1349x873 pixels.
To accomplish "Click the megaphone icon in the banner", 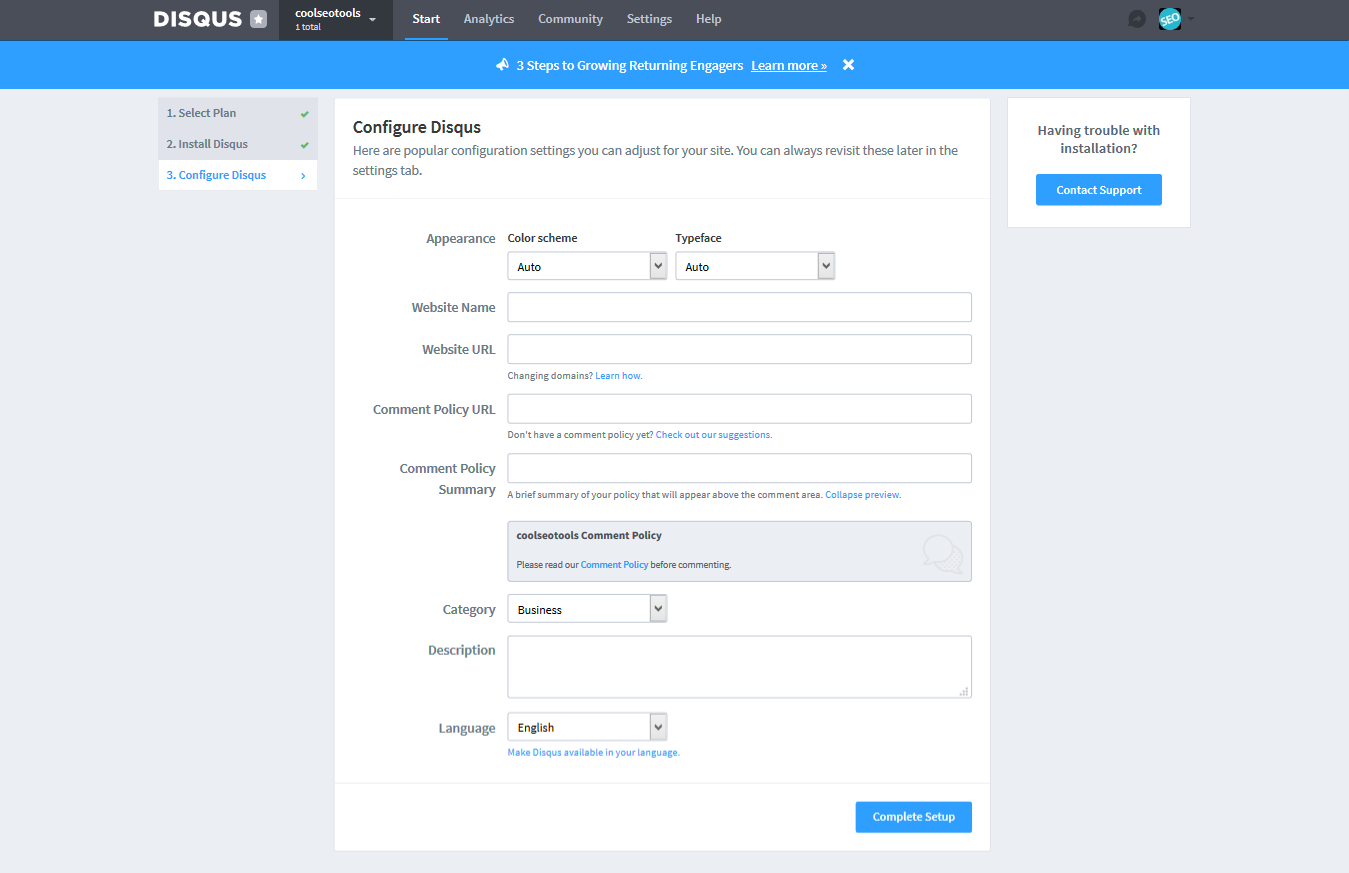I will 503,65.
